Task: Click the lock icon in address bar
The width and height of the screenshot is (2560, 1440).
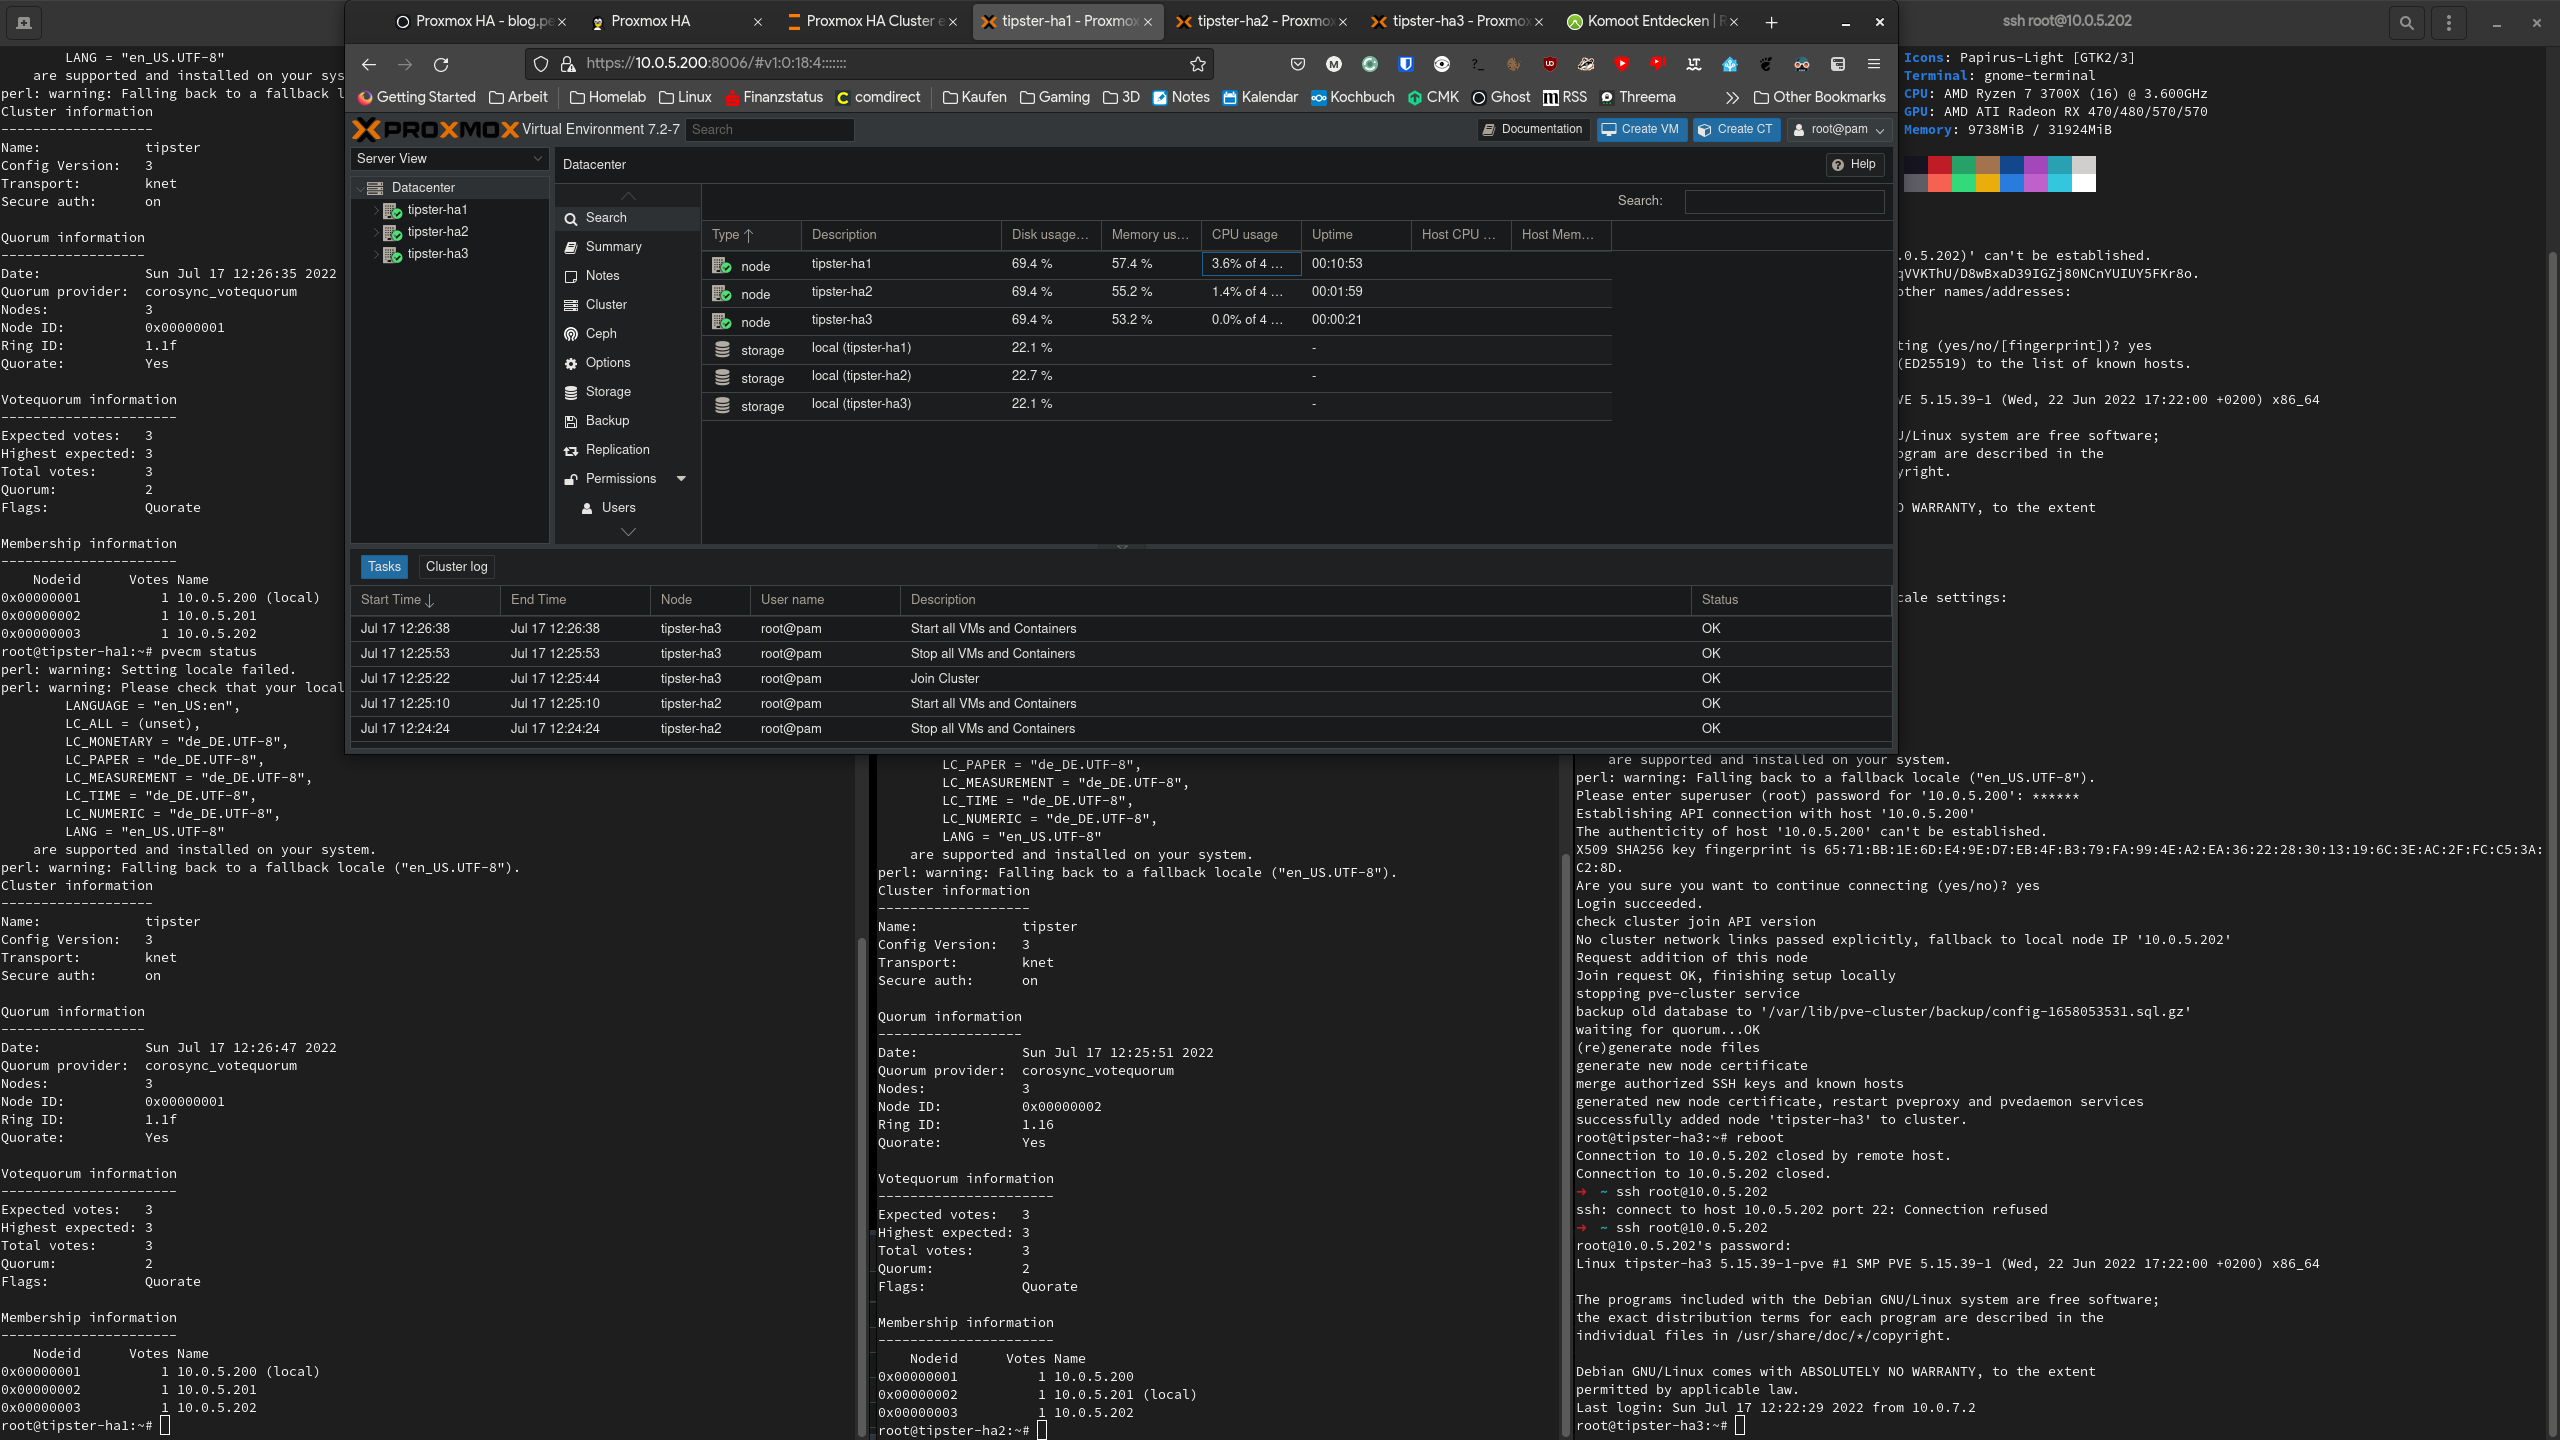Action: 568,64
